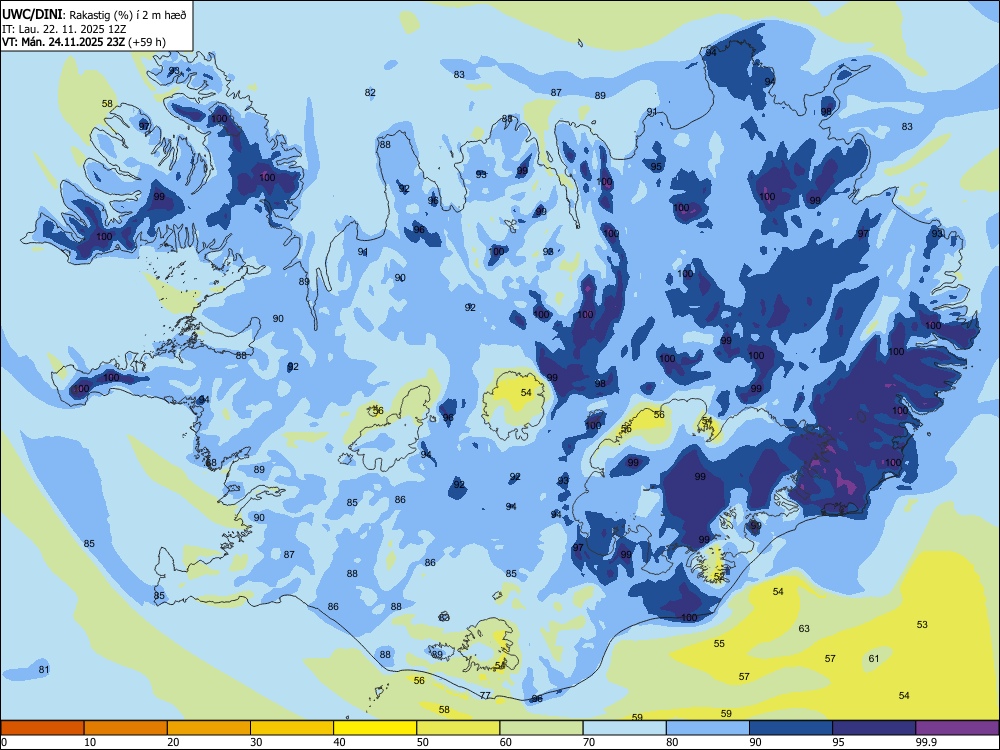Viewport: 1000px width, 750px height.
Task: Click the value '53' in the southeast ocean
Action: pos(922,624)
